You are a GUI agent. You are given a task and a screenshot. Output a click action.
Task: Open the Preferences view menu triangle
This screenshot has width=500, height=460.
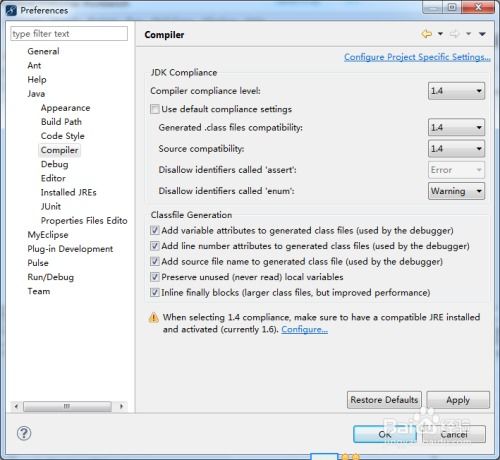[x=482, y=34]
